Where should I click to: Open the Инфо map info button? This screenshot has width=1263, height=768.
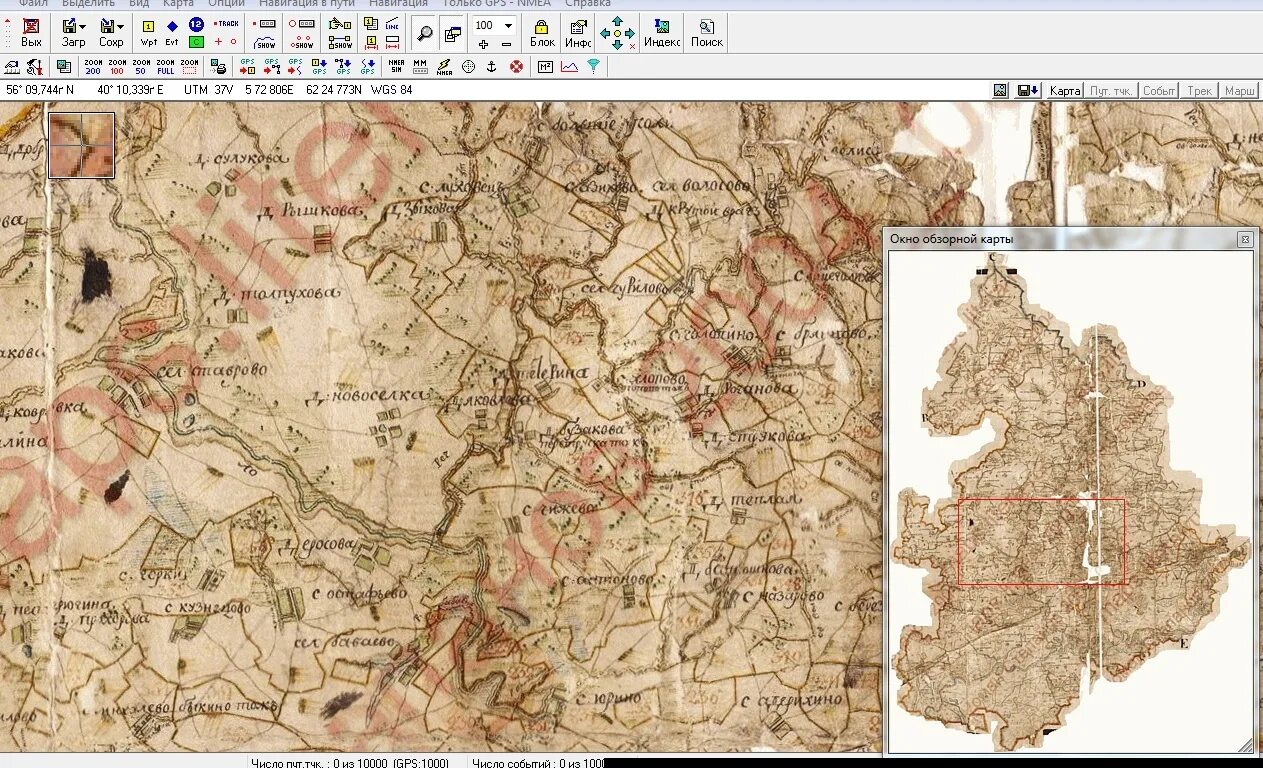578,33
